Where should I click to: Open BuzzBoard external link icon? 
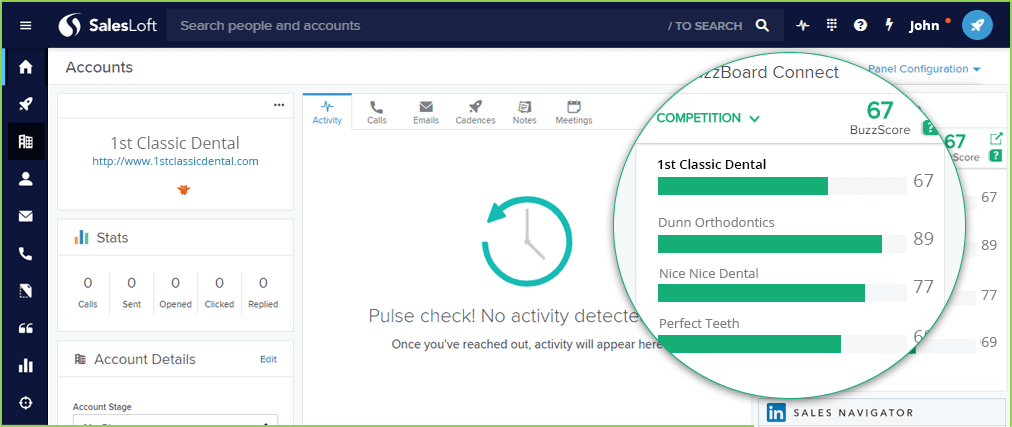coord(996,138)
